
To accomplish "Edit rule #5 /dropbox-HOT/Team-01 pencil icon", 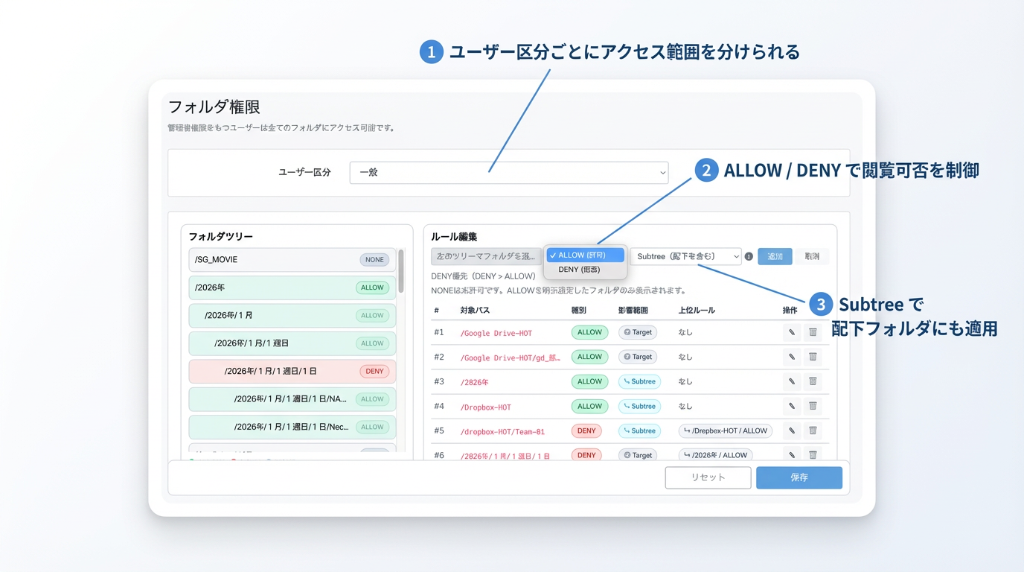I will (x=792, y=431).
